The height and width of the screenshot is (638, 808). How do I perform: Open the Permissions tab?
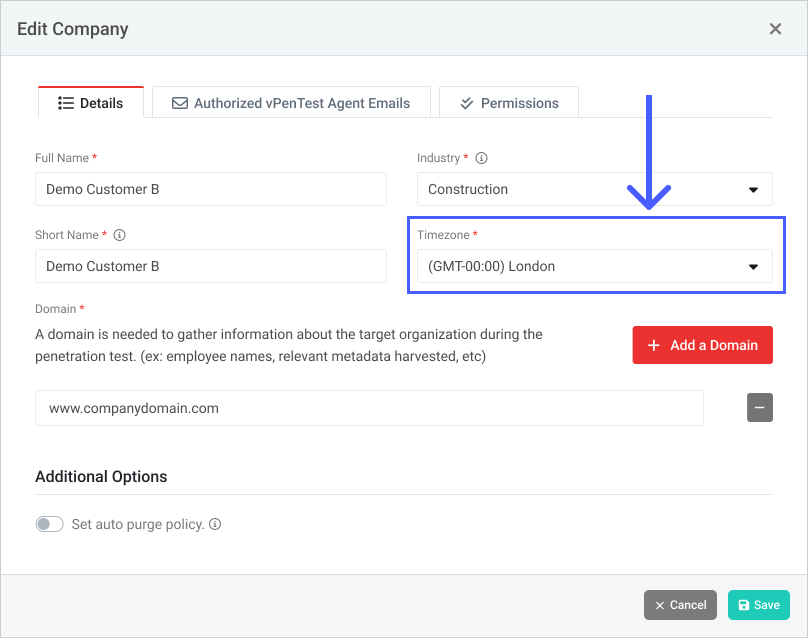(508, 103)
